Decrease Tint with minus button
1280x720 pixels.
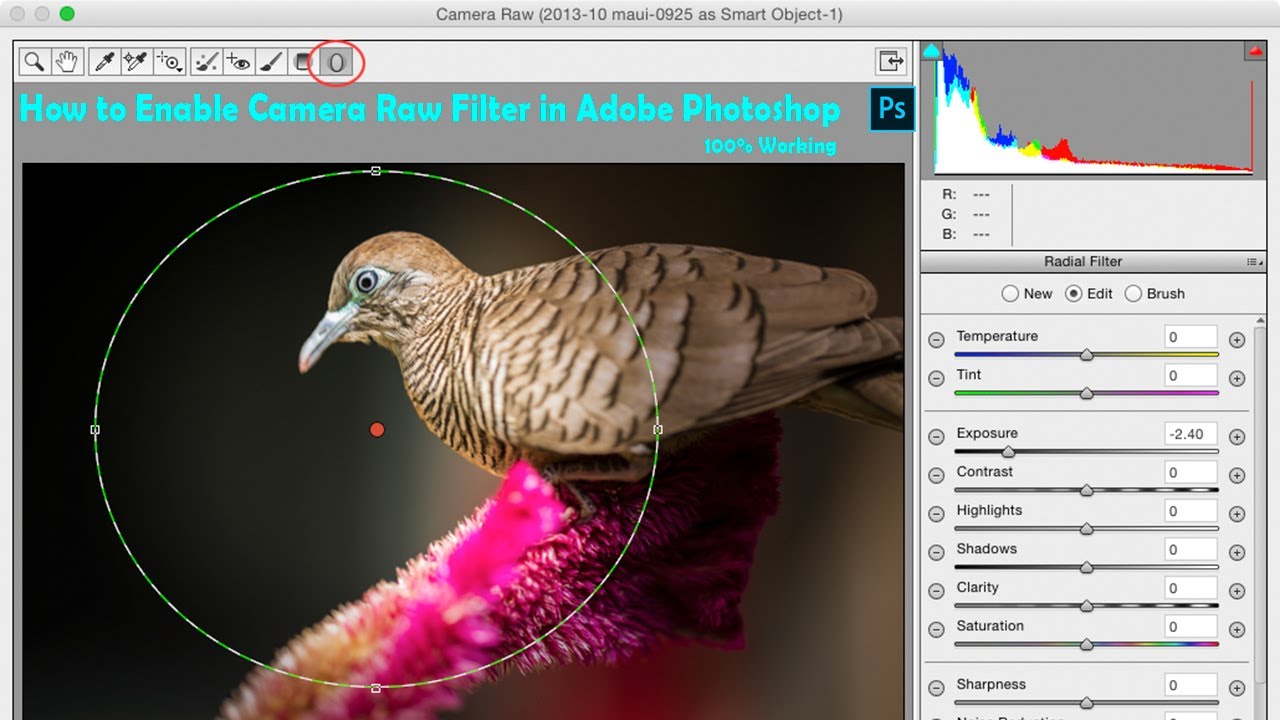tap(936, 378)
